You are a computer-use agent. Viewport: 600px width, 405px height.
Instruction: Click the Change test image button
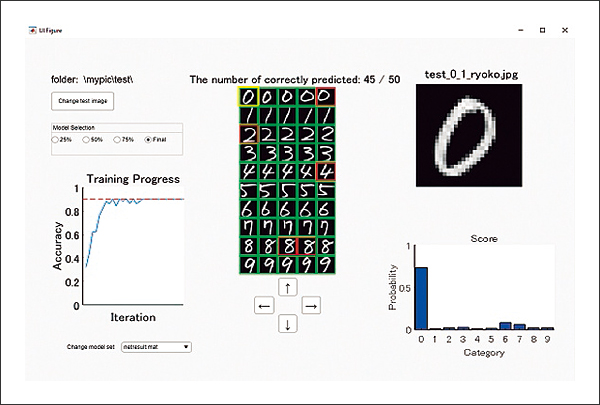(x=83, y=101)
